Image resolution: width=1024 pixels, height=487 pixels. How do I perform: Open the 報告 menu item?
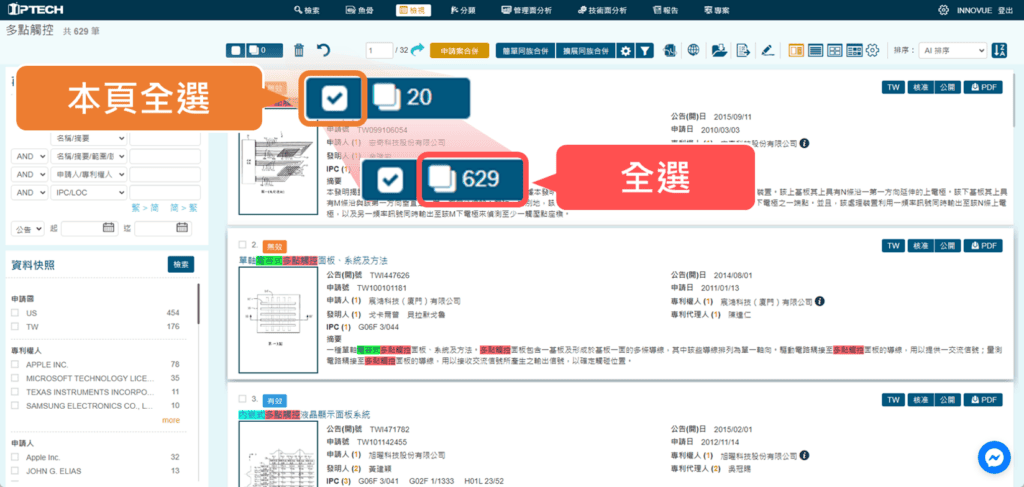click(x=664, y=10)
